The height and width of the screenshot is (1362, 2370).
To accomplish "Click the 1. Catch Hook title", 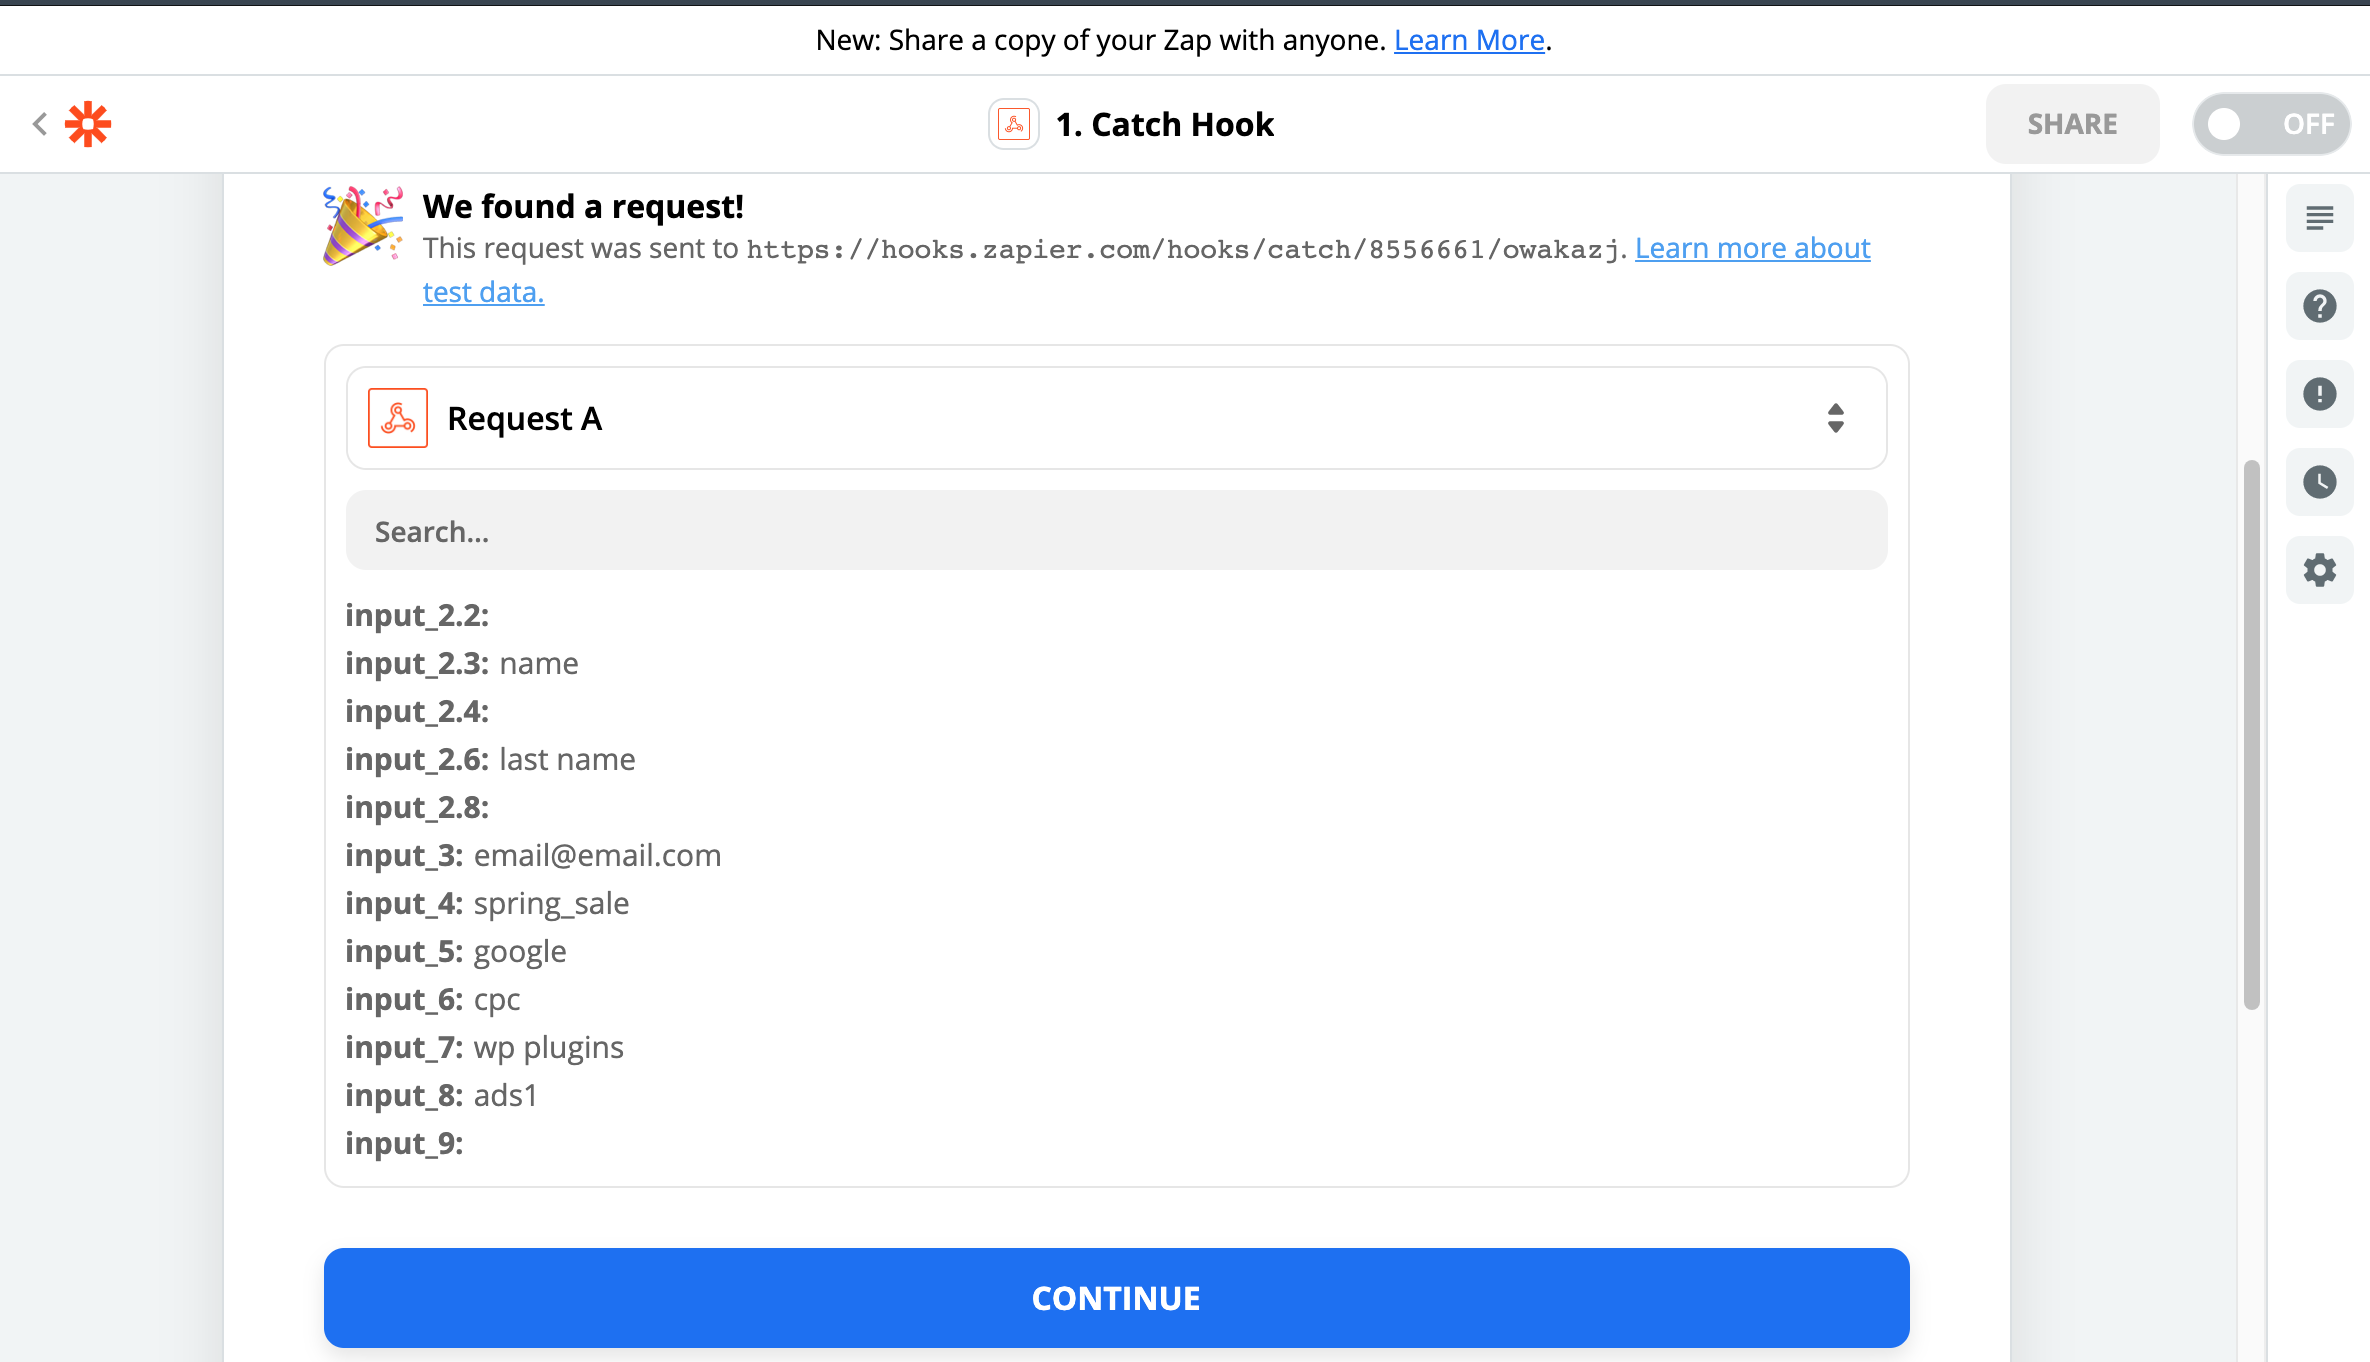I will 1166,123.
